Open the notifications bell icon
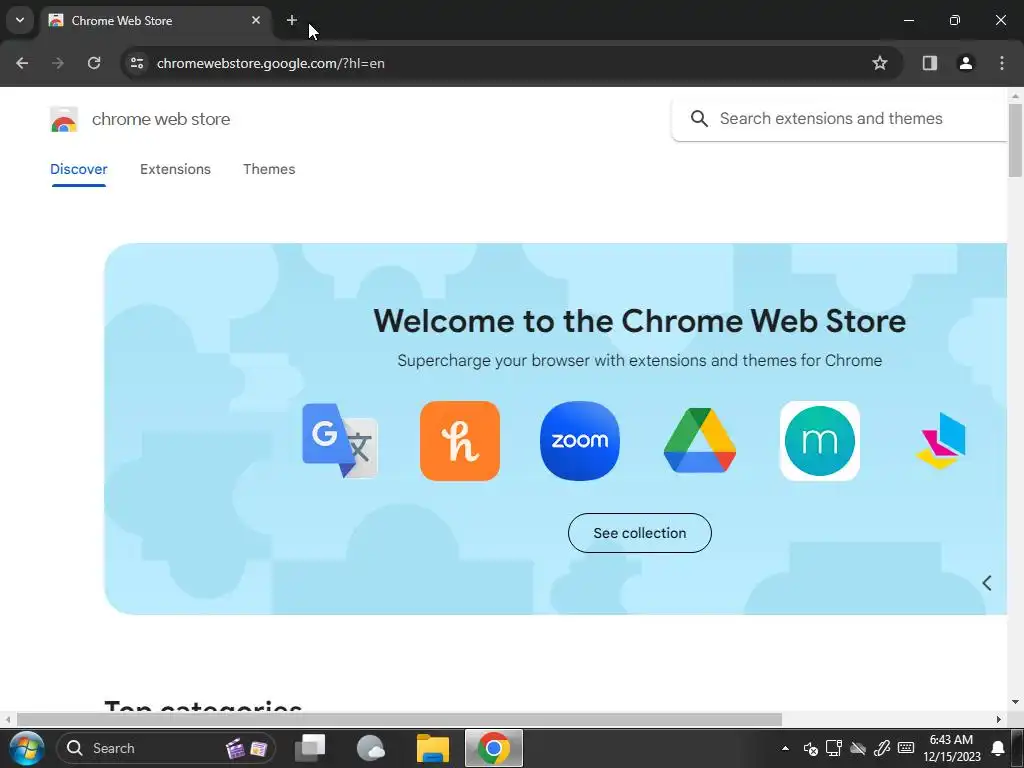The image size is (1024, 768). coord(998,748)
